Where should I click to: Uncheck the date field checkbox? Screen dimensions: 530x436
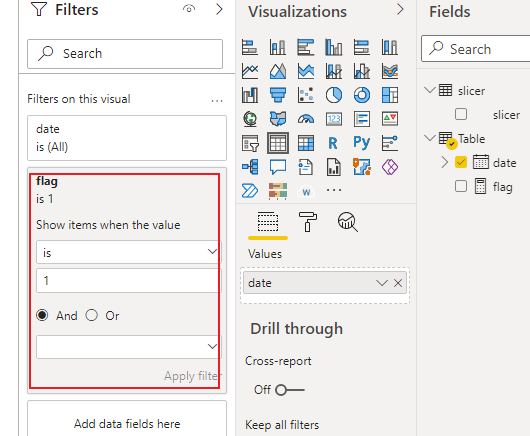[x=461, y=162]
